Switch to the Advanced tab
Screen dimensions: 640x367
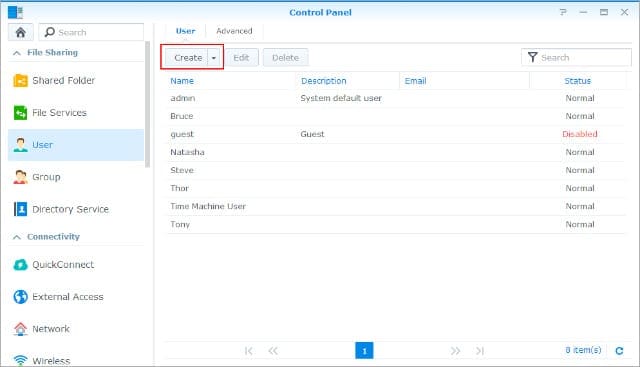click(234, 31)
